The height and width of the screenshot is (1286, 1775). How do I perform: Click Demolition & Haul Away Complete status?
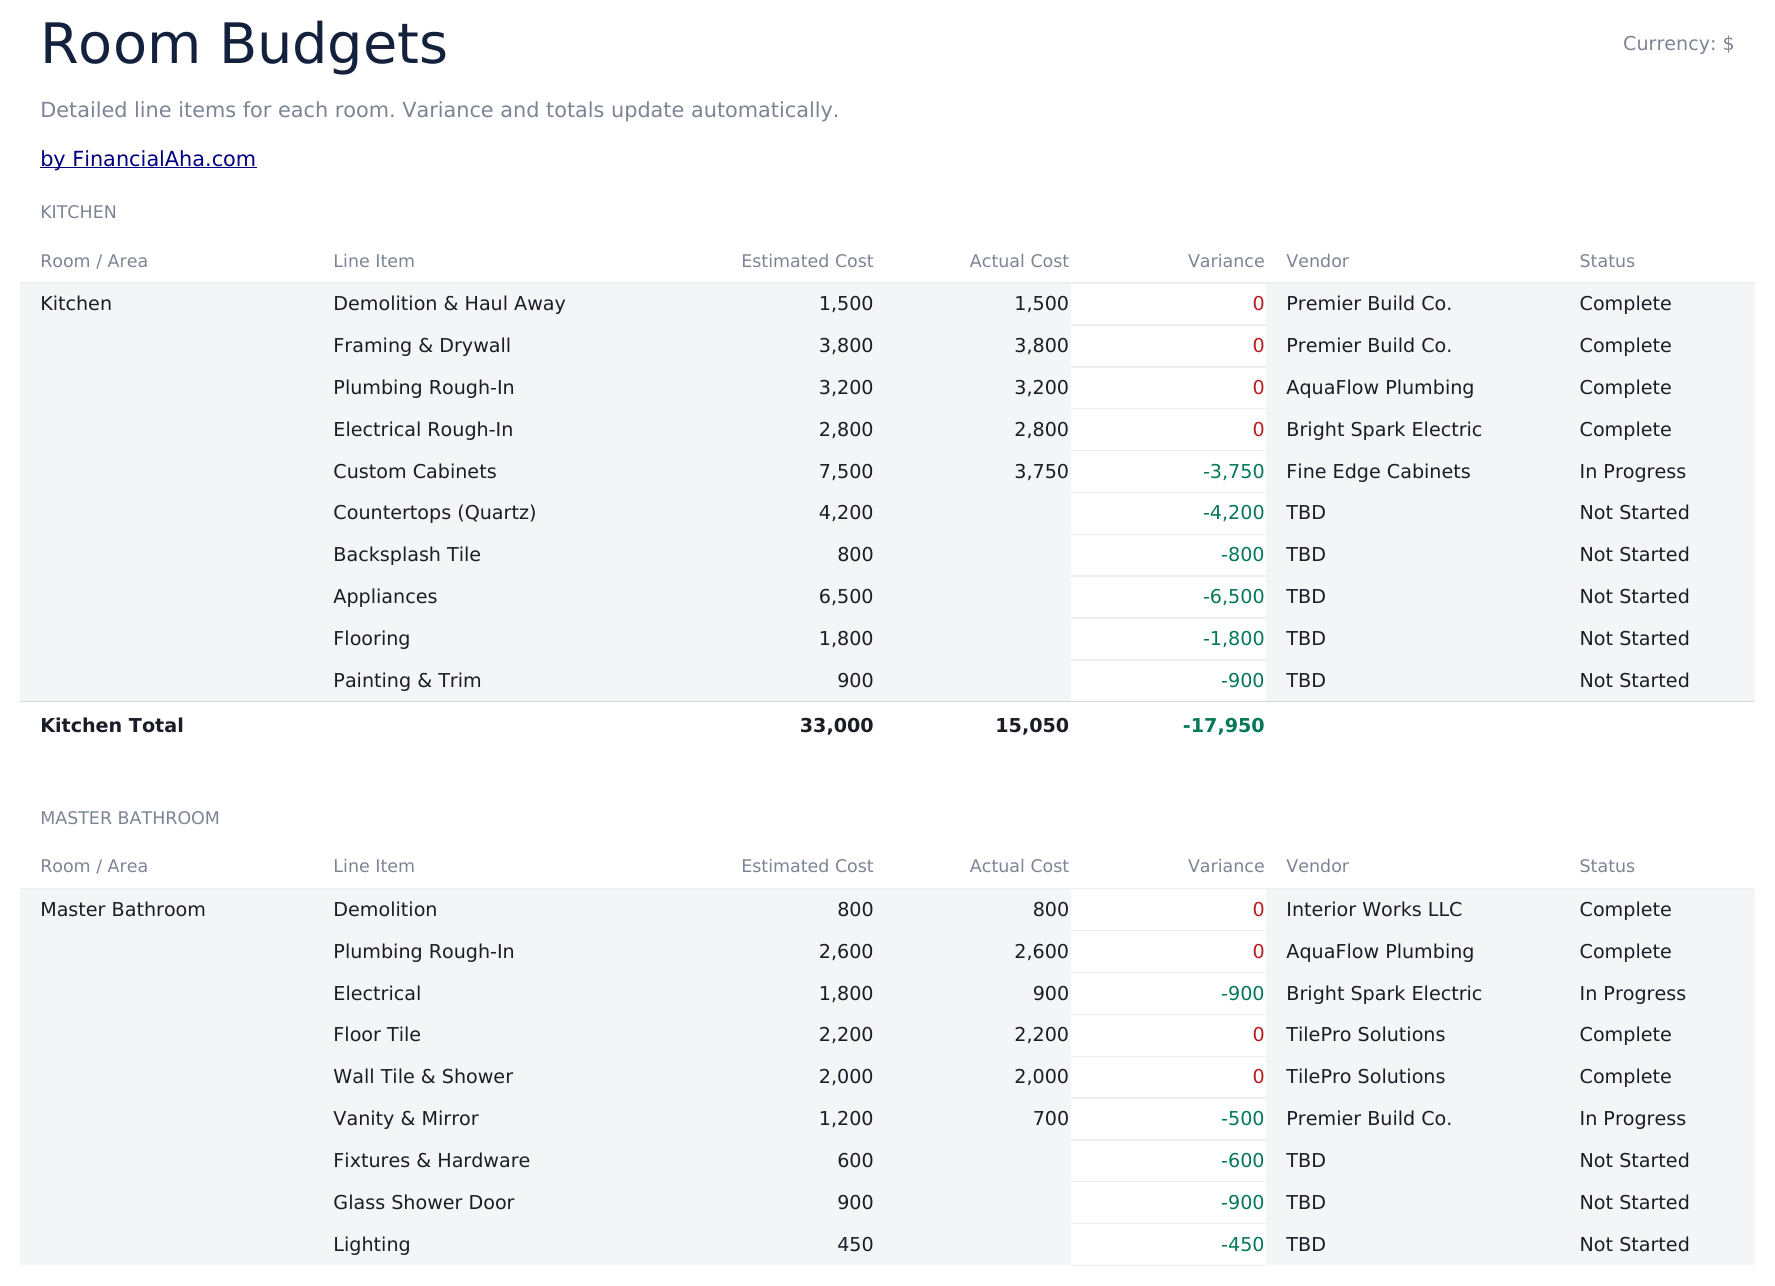point(1625,304)
